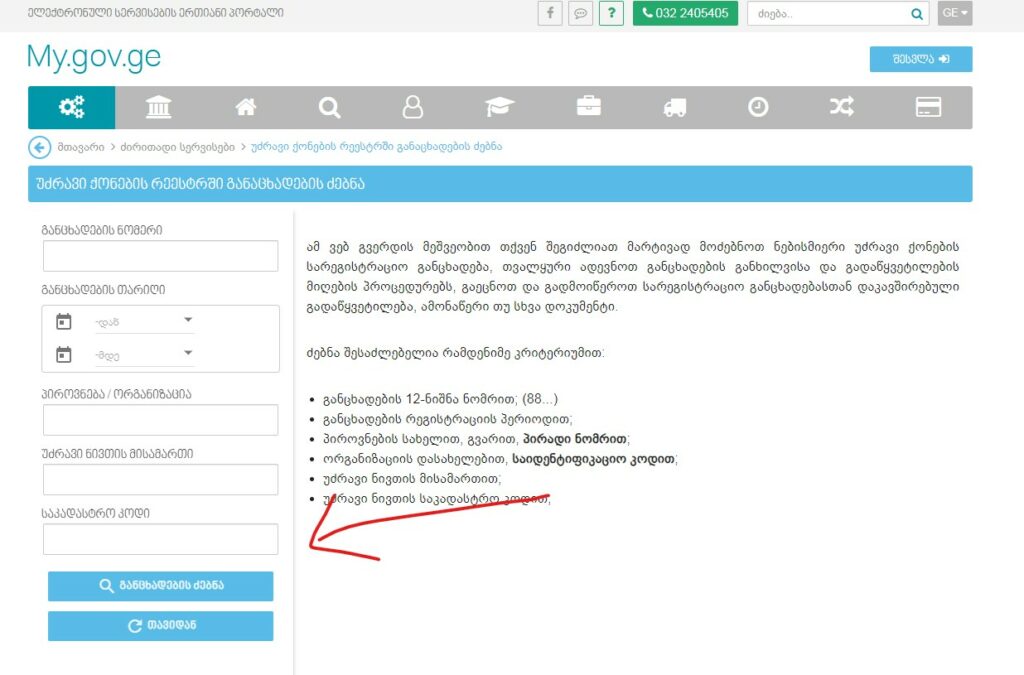Image resolution: width=1024 pixels, height=675 pixels.
Task: Focus the საკადასტრო კოდი input field
Action: tap(160, 539)
